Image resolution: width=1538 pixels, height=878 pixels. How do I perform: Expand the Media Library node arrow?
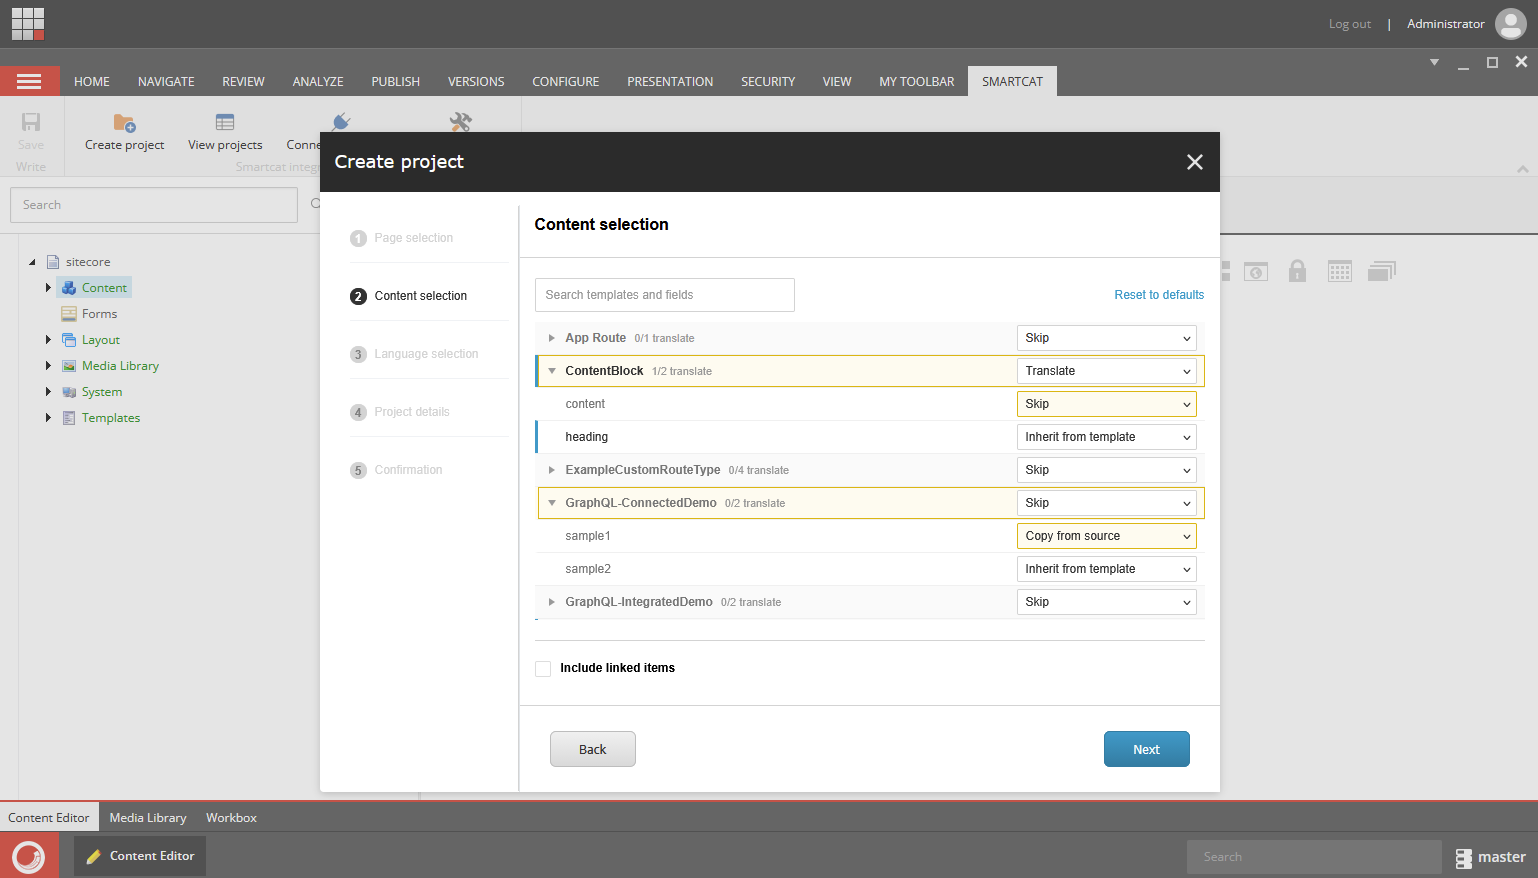pyautogui.click(x=48, y=366)
